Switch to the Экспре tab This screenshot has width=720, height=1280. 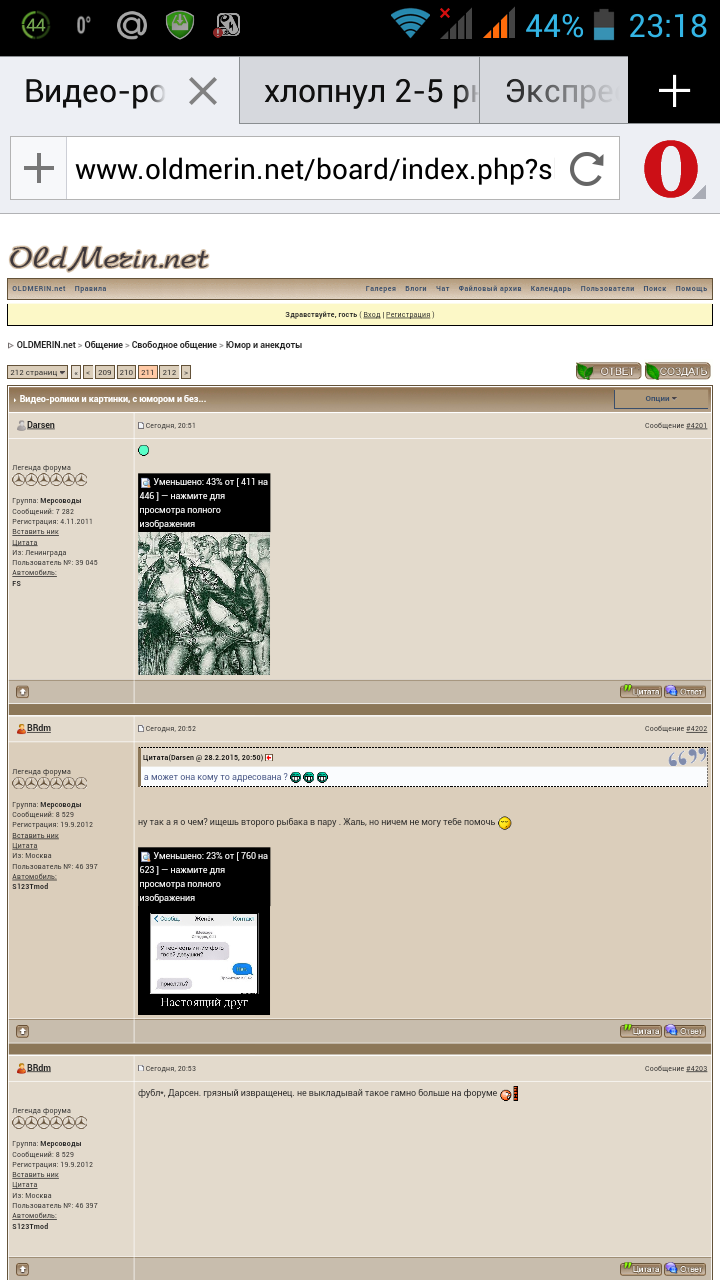(556, 92)
